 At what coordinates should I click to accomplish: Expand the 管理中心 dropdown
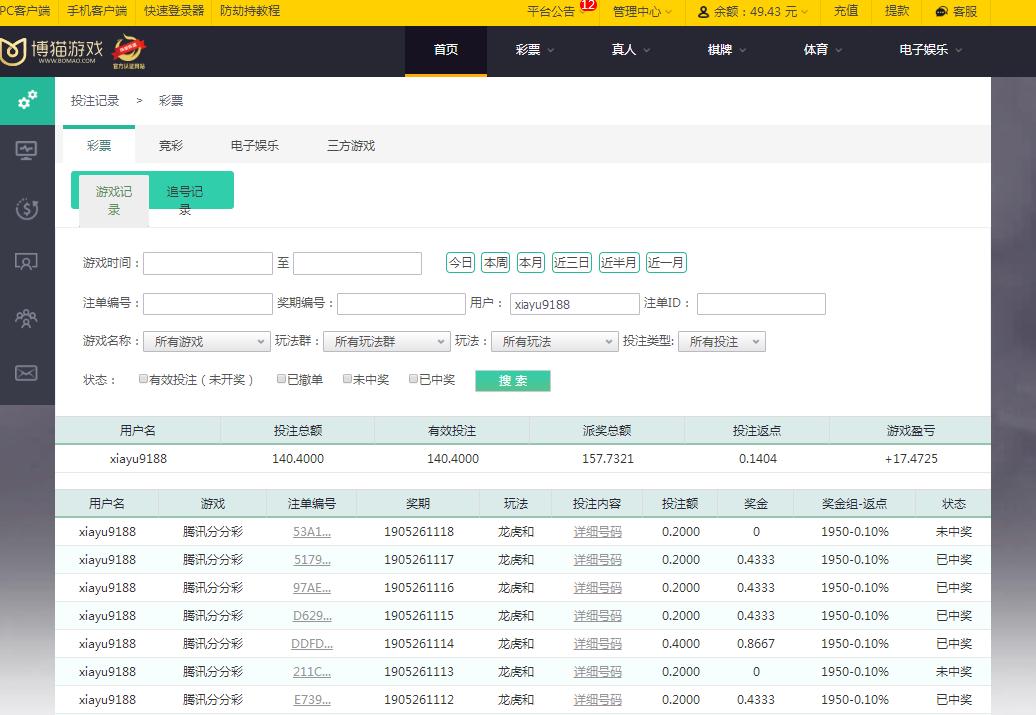642,12
